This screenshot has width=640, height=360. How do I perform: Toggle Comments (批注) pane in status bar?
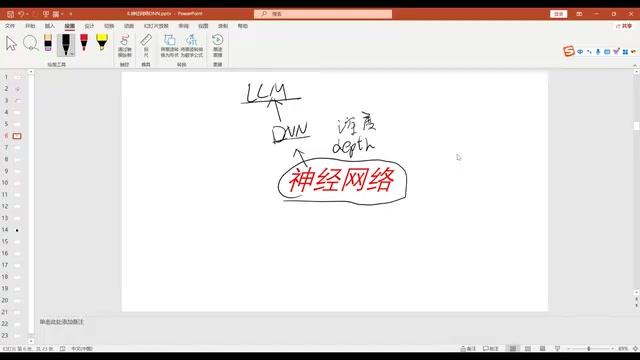tap(491, 349)
